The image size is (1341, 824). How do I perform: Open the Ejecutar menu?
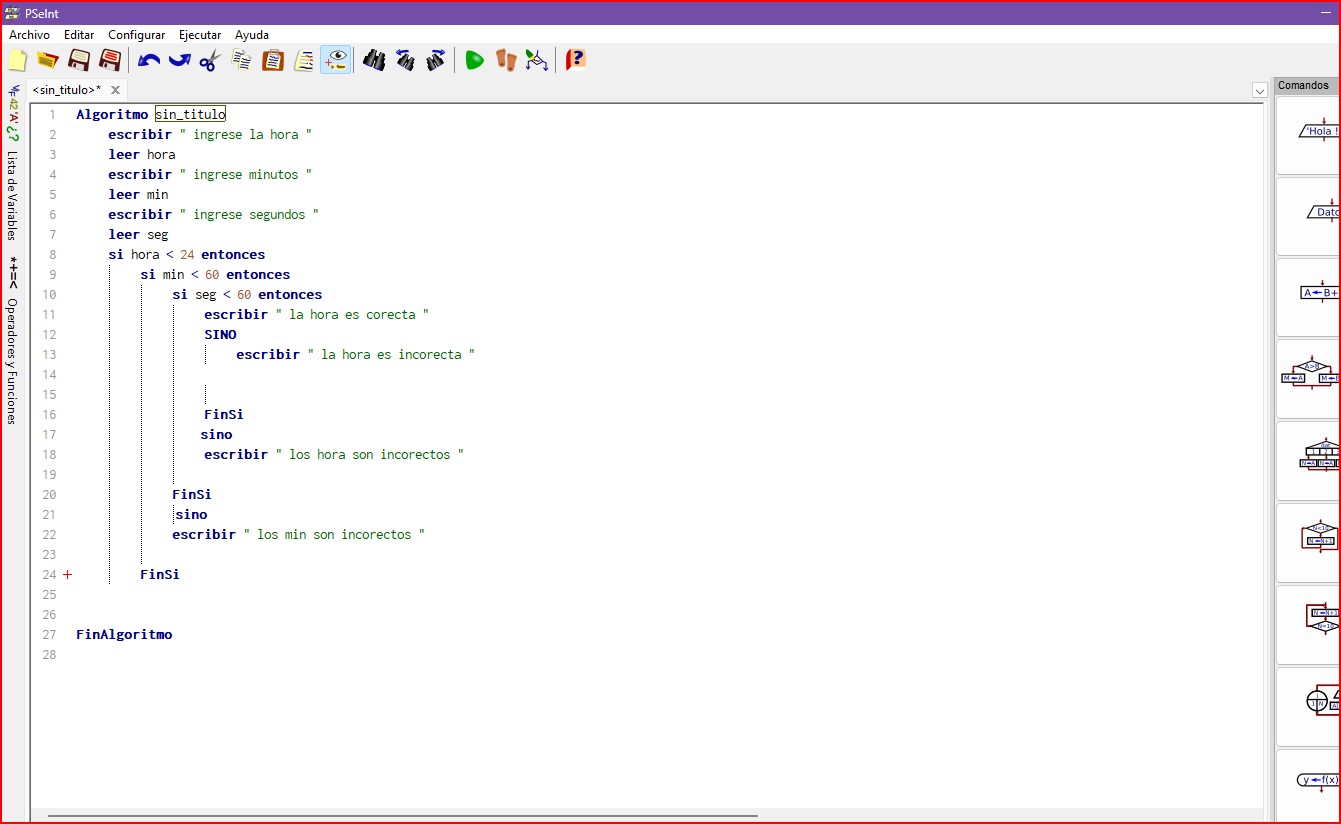pos(200,35)
